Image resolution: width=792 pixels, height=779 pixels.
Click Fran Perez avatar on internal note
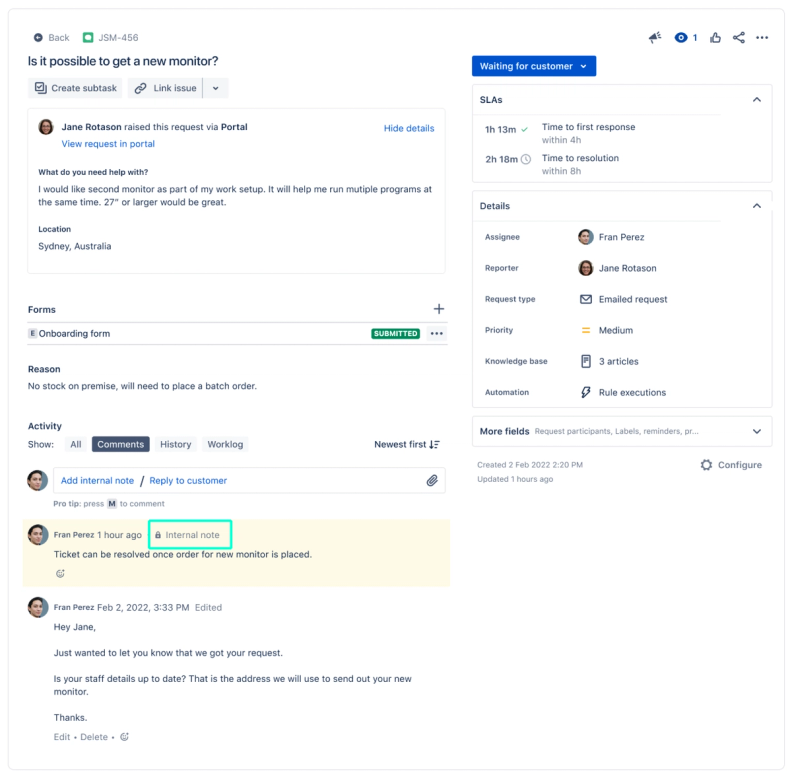tap(38, 535)
